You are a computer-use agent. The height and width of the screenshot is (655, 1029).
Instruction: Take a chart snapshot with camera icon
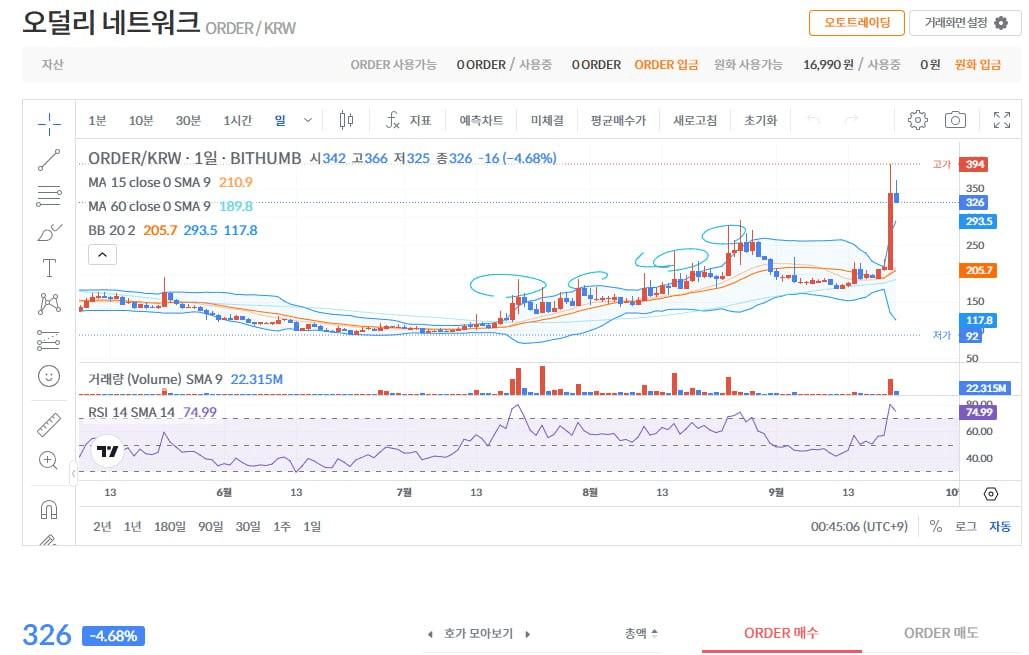955,120
